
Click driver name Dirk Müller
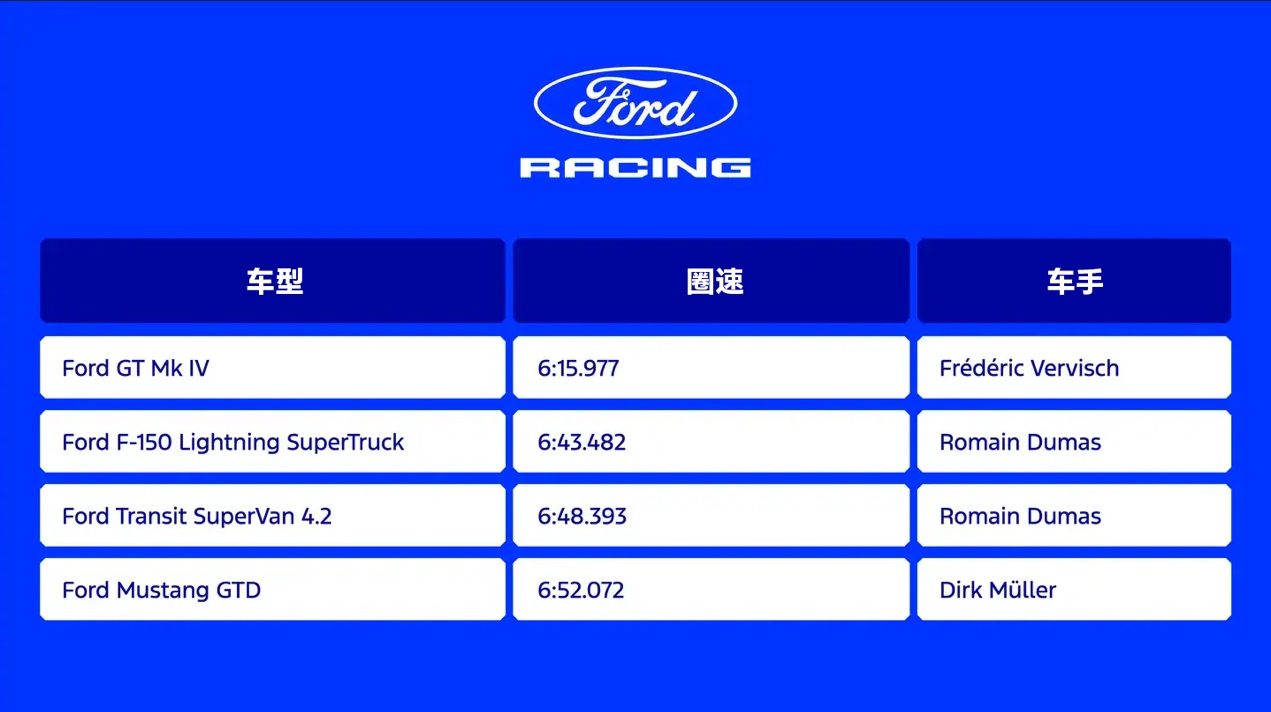coord(997,590)
